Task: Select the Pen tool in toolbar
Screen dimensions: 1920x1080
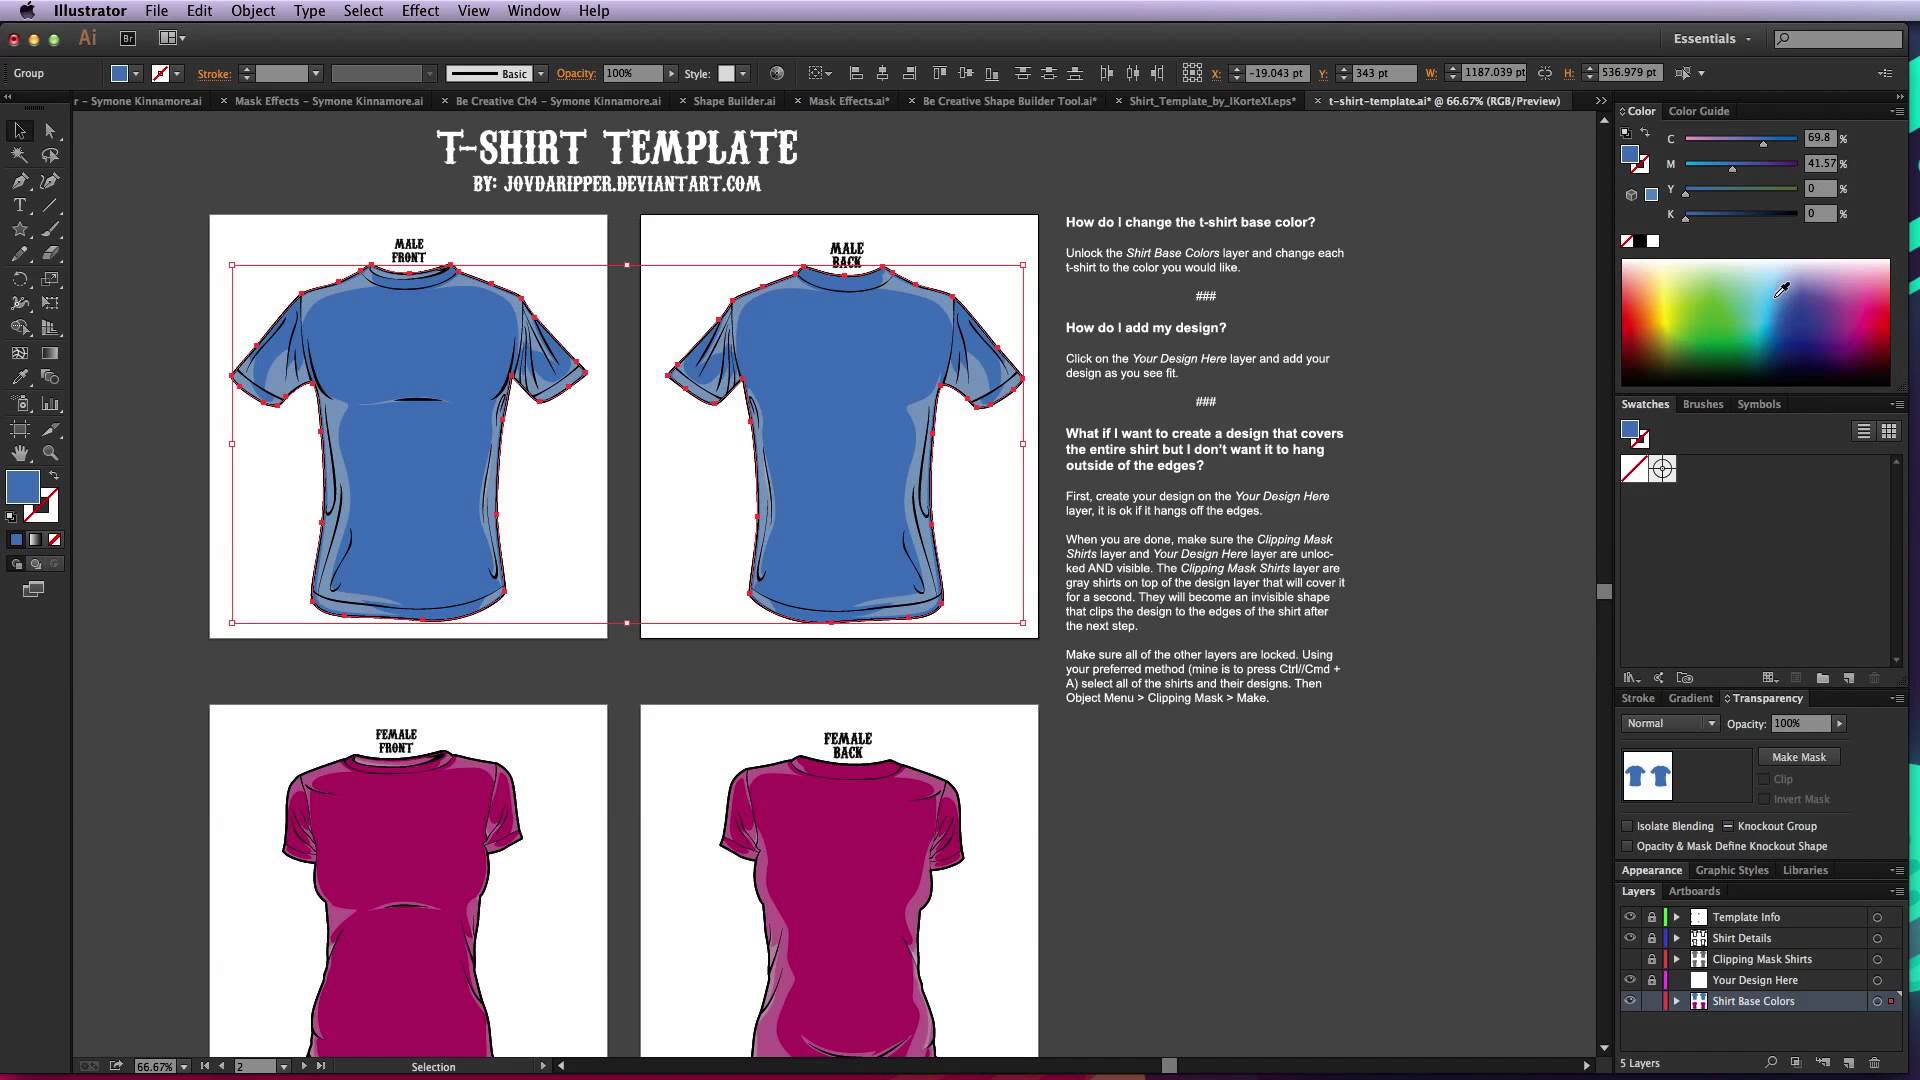Action: [20, 181]
